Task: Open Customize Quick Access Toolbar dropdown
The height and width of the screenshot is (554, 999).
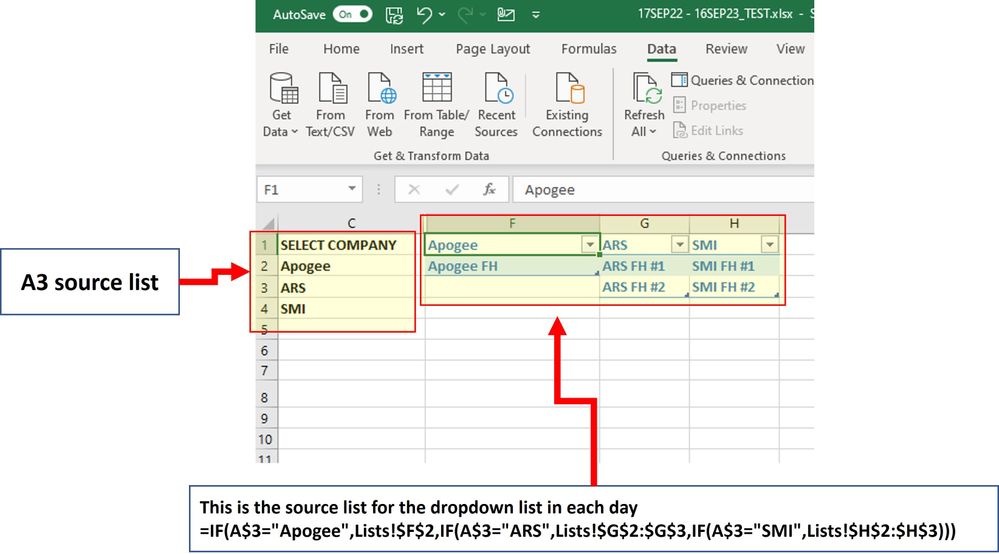Action: point(536,14)
